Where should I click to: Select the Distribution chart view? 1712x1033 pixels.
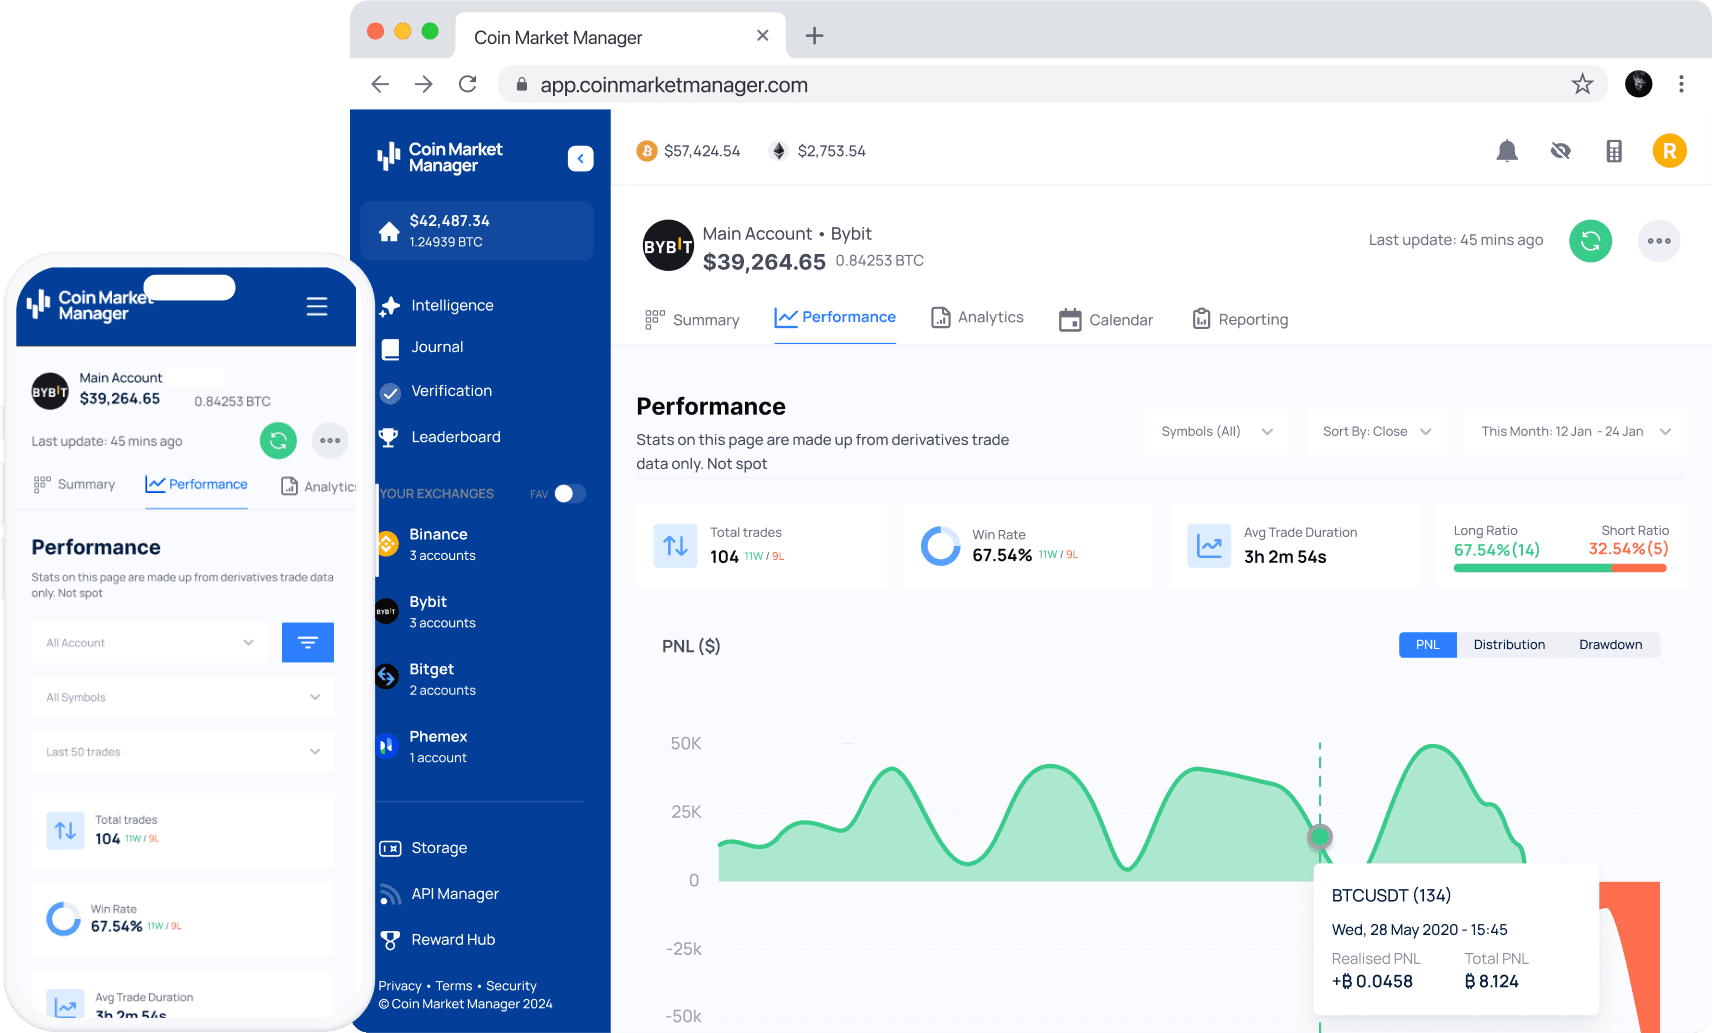click(1509, 645)
